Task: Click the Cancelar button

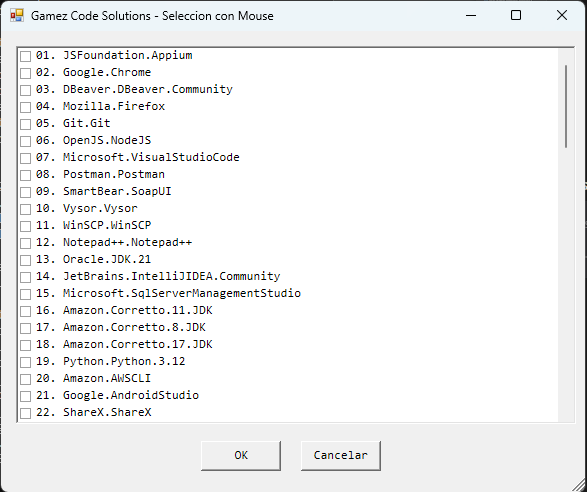Action: click(341, 455)
